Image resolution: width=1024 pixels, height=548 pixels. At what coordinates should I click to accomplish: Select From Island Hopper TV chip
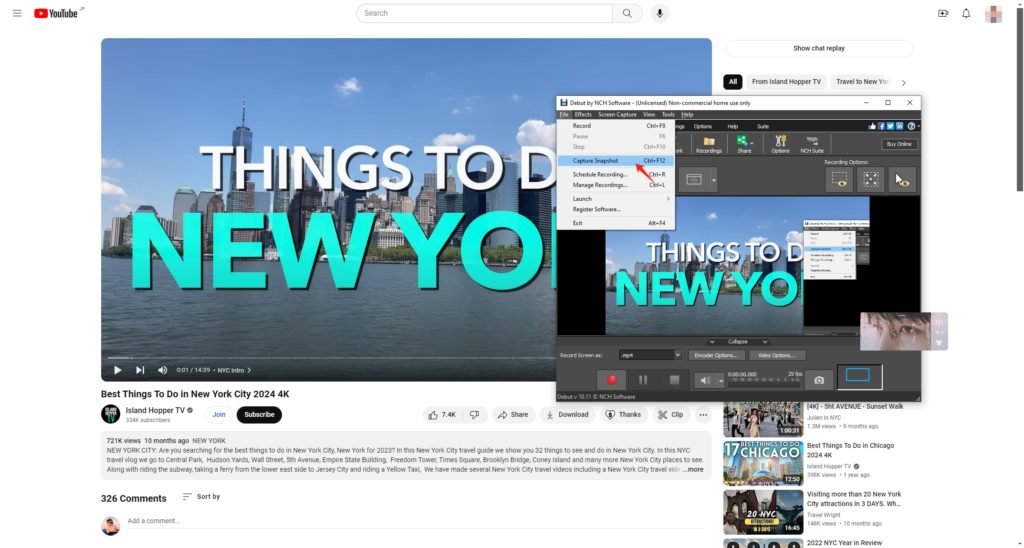[x=786, y=82]
